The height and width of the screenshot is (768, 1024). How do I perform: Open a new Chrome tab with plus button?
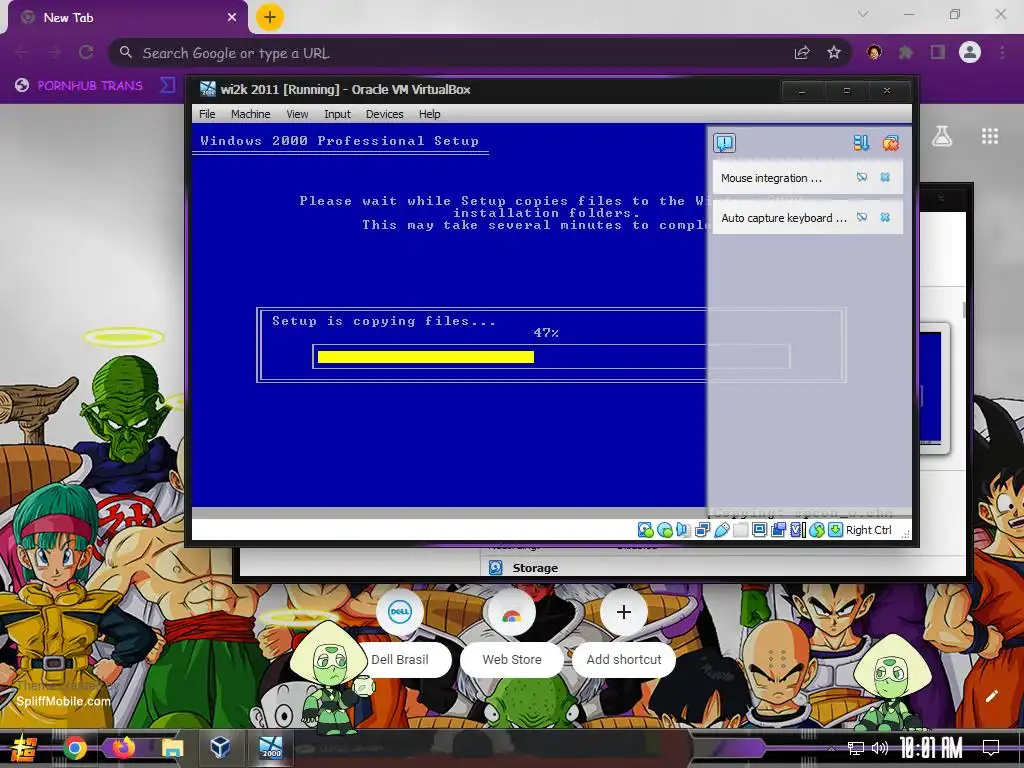pos(270,17)
